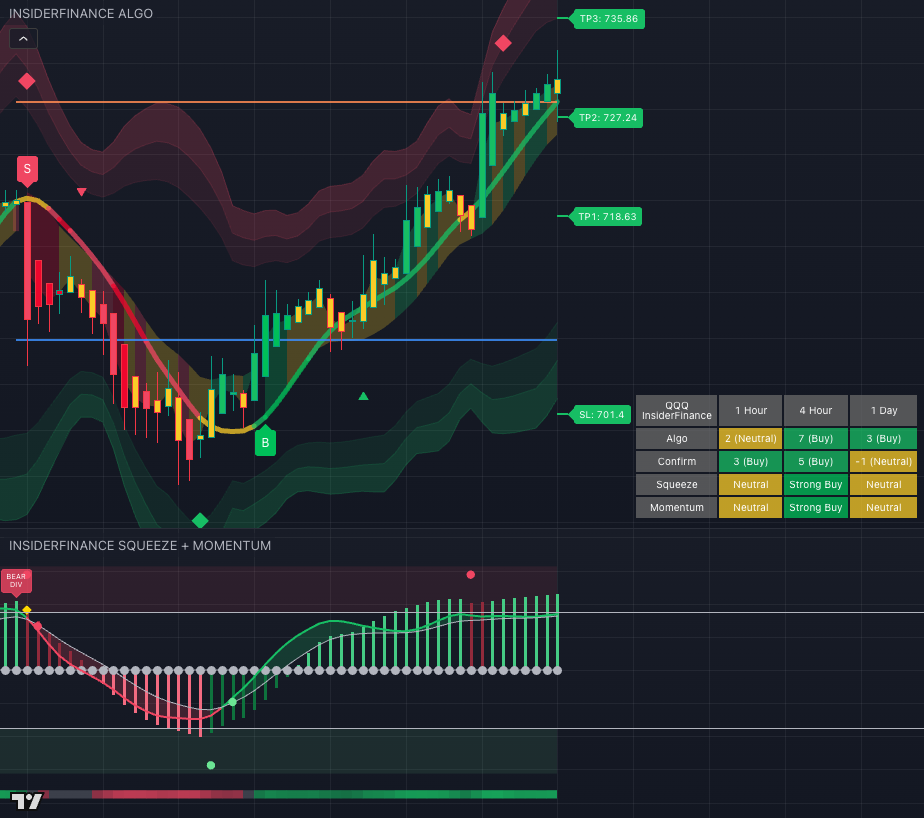The image size is (924, 818).
Task: Click the BEAR DIV divergence label
Action: click(16, 581)
